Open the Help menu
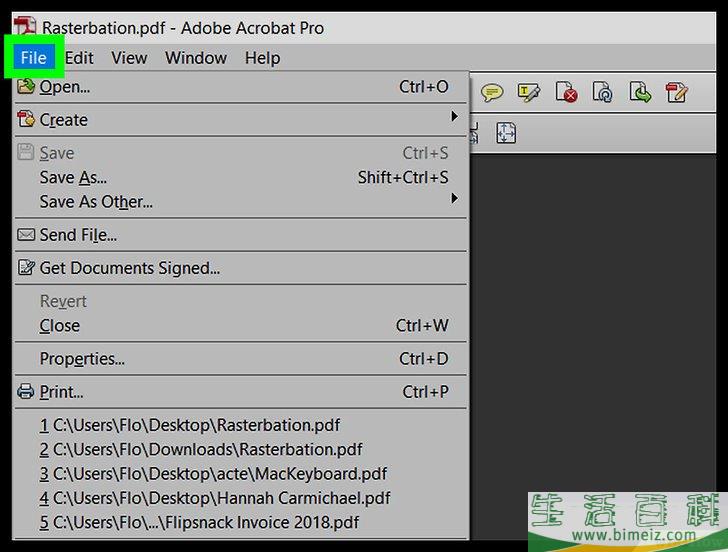Viewport: 728px width, 552px height. [x=263, y=58]
